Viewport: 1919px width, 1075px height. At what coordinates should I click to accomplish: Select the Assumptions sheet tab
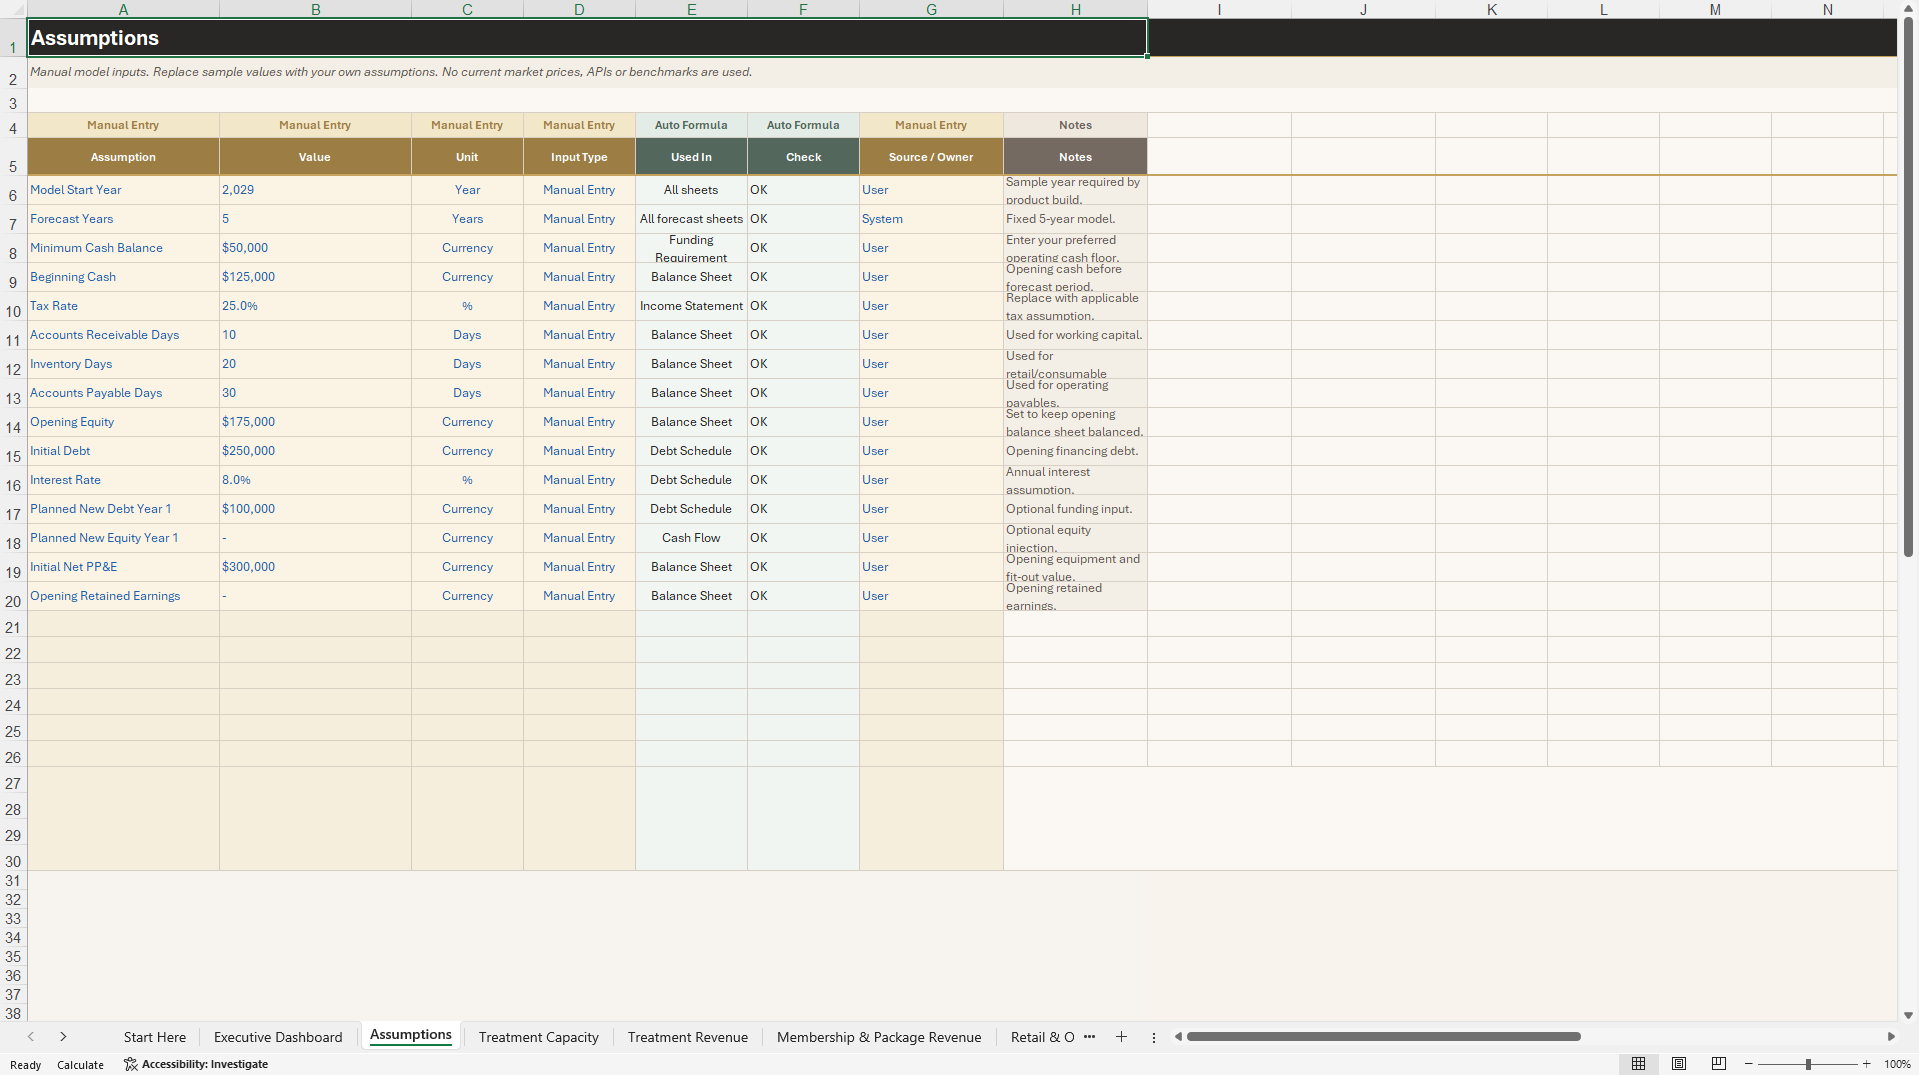point(410,1035)
